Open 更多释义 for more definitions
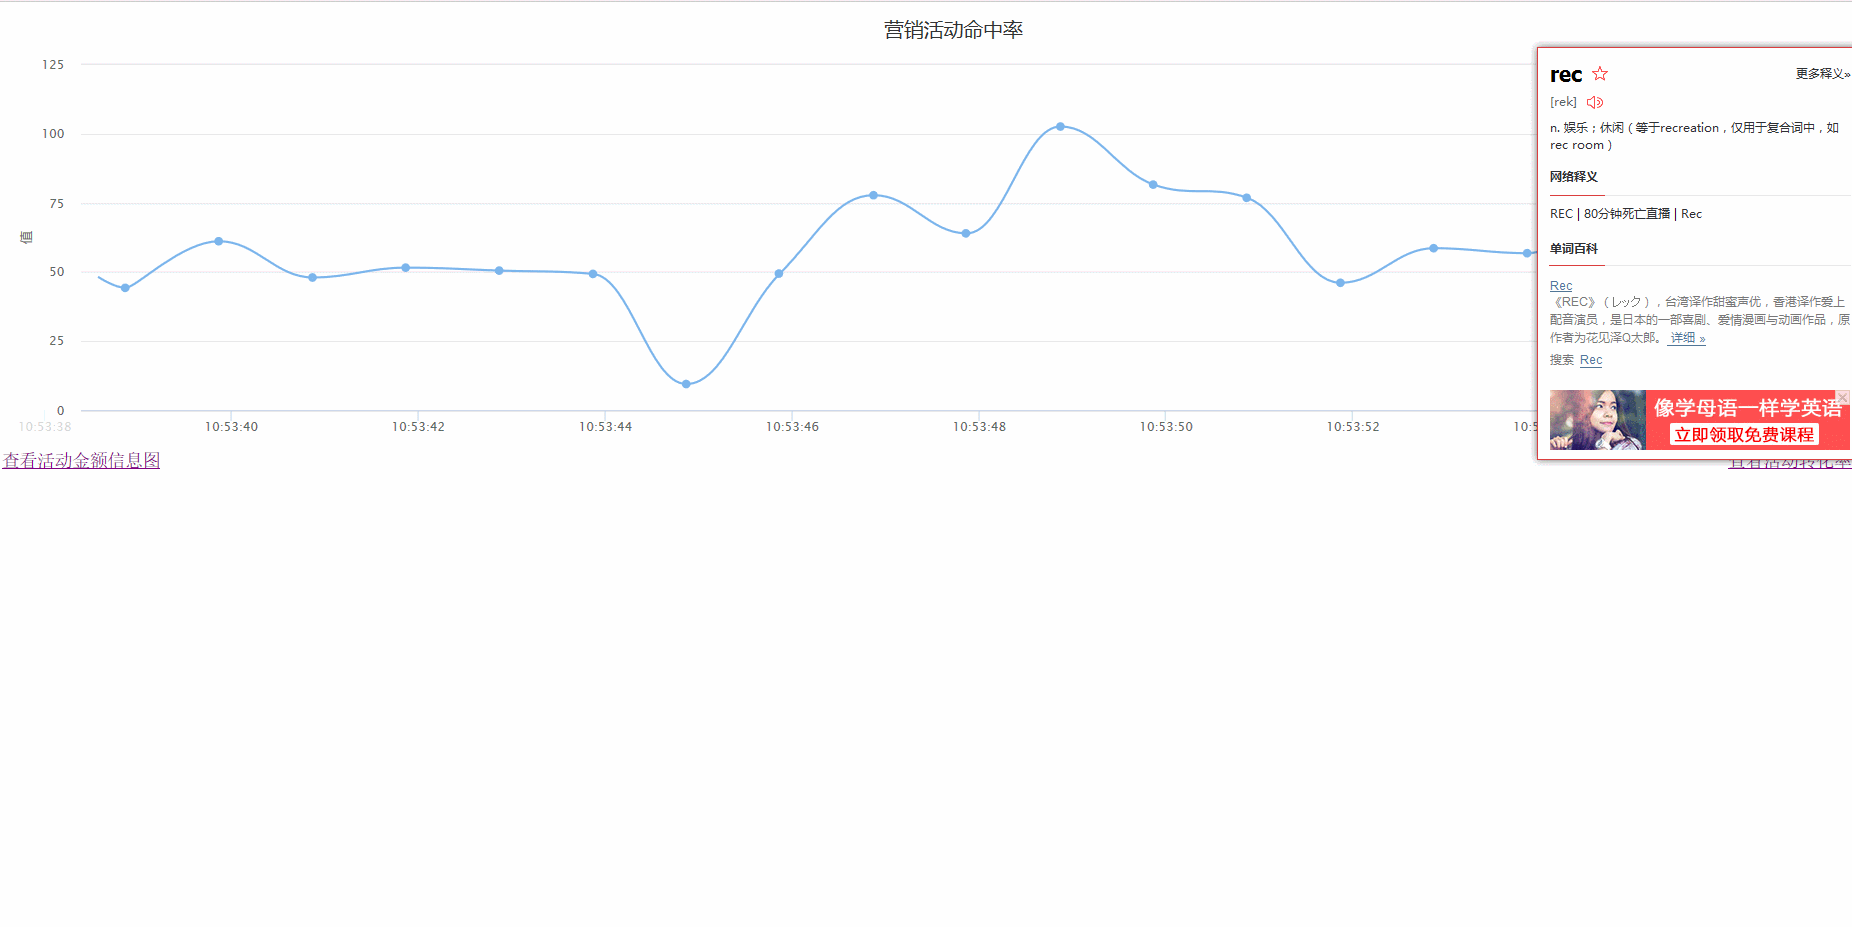 tap(1822, 74)
